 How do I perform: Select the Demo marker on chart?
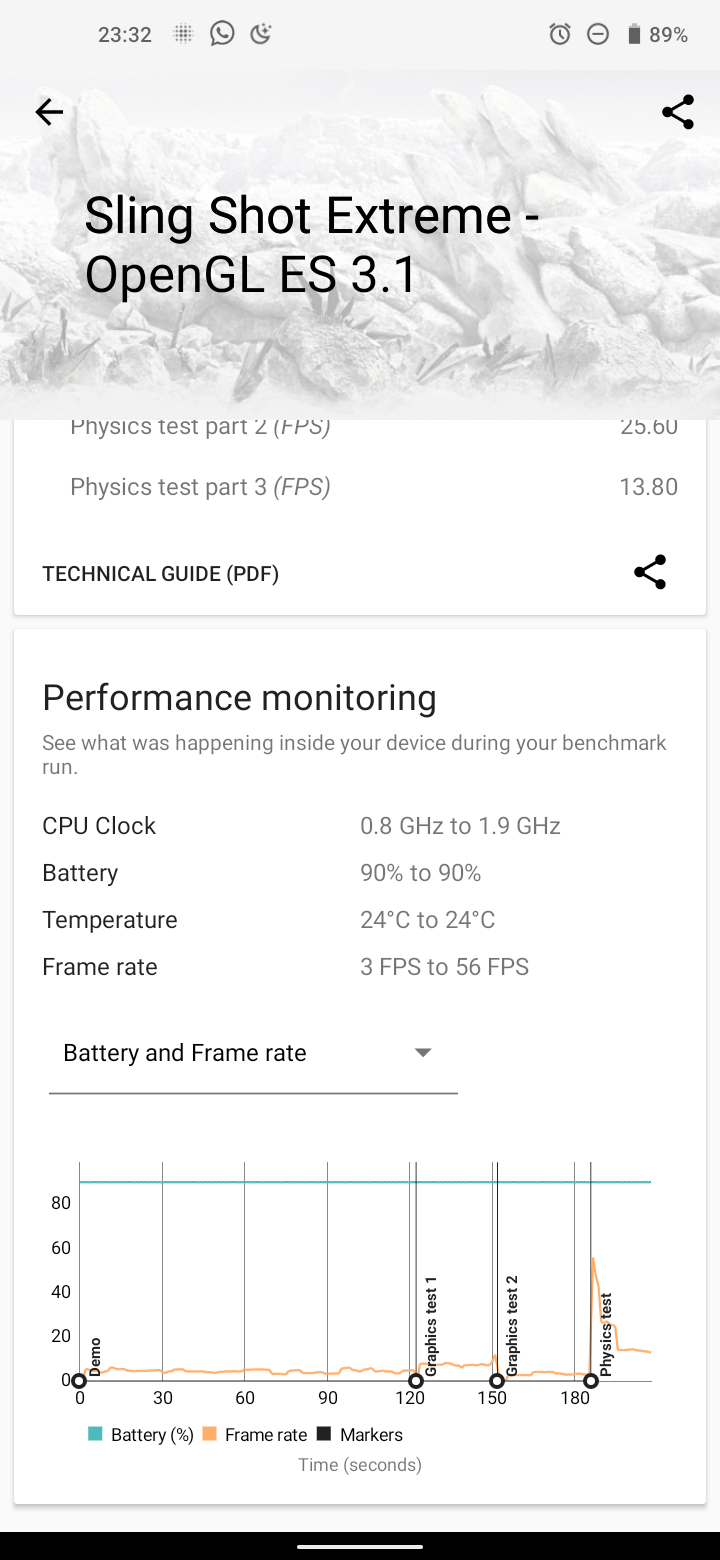[79, 1381]
